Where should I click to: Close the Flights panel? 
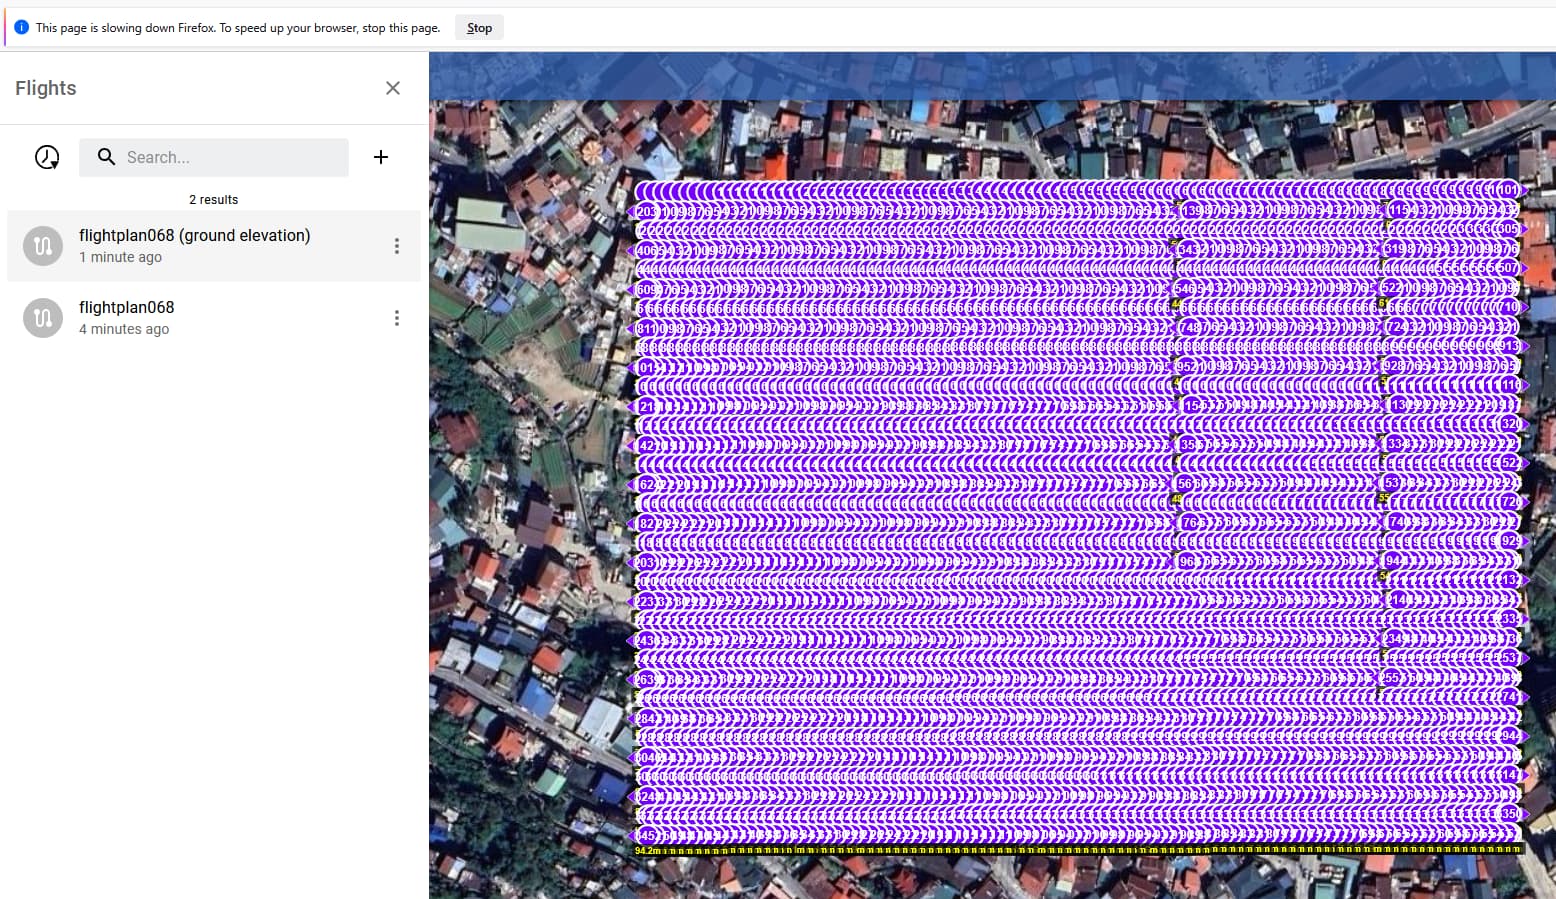[x=393, y=88]
